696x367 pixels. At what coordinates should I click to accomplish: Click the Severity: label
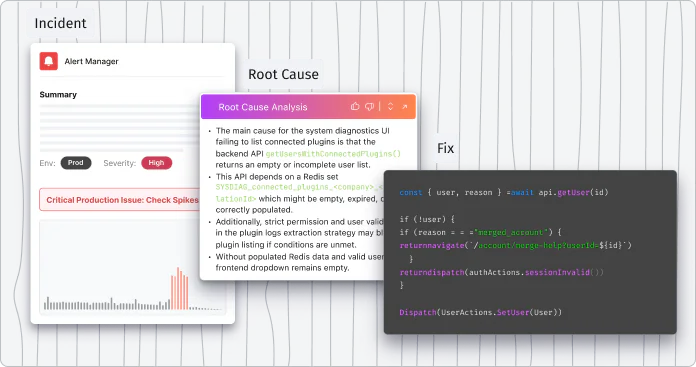120,163
